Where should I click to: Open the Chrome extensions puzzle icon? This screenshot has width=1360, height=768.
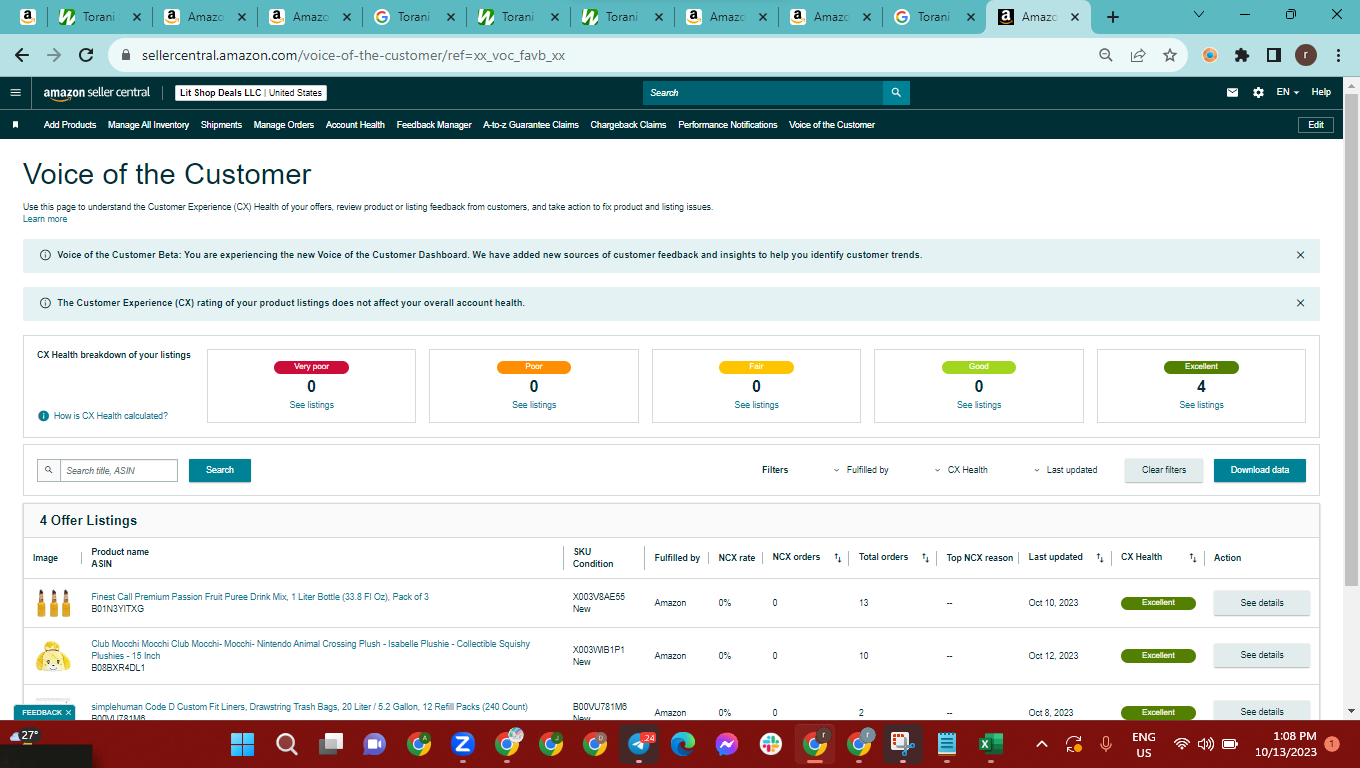(1242, 56)
